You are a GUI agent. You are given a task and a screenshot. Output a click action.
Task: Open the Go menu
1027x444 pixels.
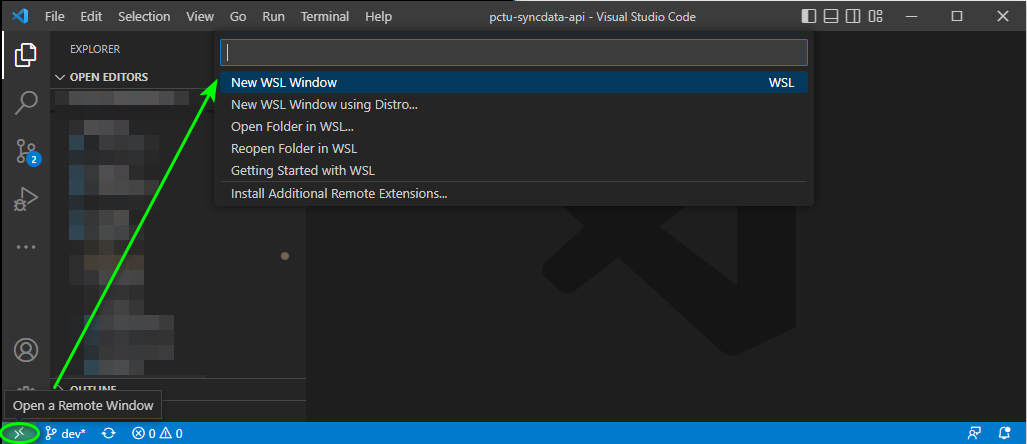tap(238, 16)
